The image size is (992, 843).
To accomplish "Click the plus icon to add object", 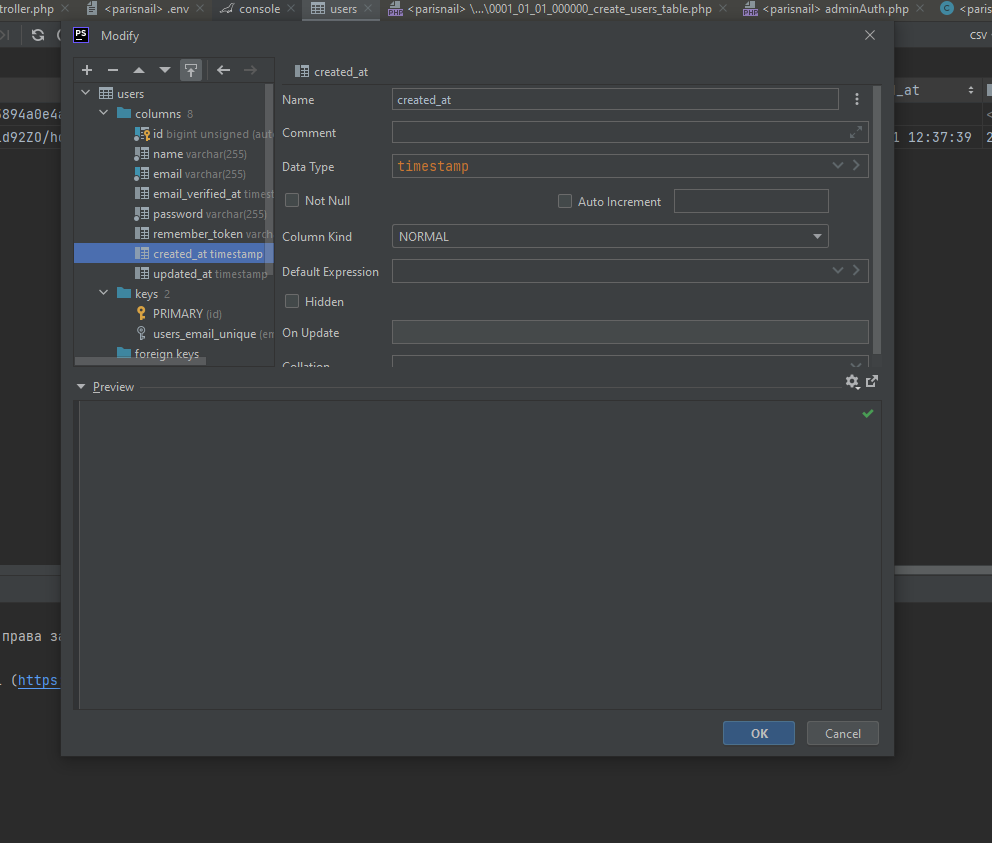I will tap(87, 70).
